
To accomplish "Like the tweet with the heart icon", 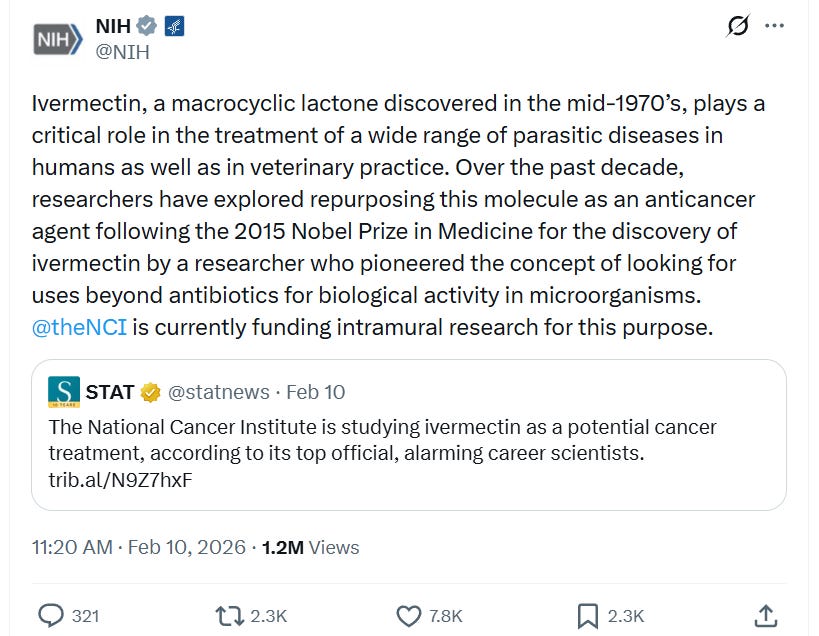I will tap(408, 615).
